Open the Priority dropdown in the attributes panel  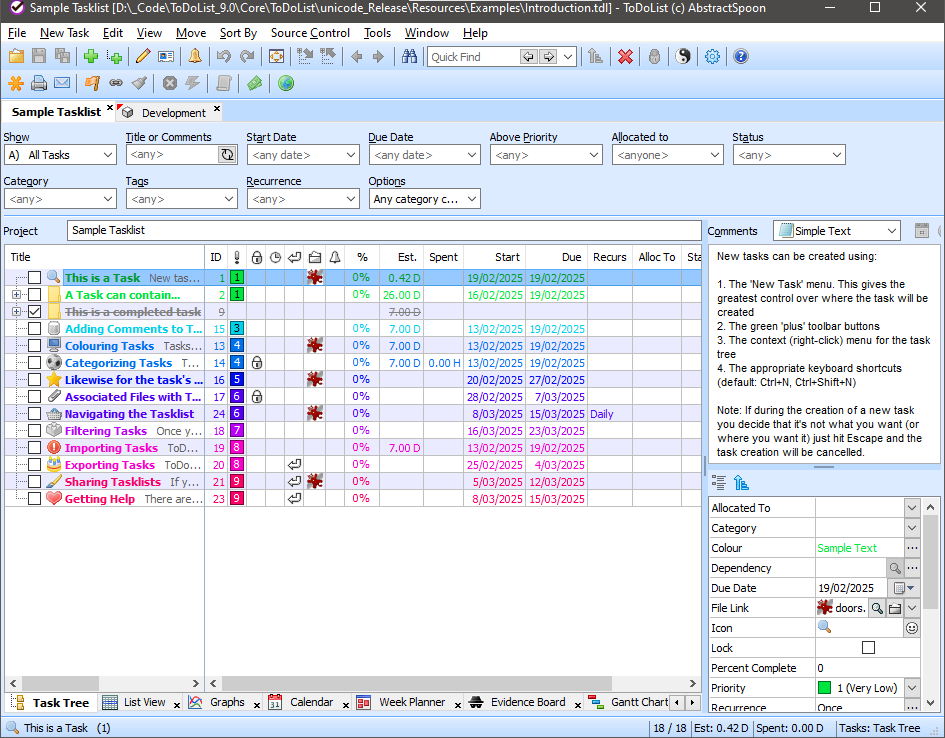click(911, 688)
